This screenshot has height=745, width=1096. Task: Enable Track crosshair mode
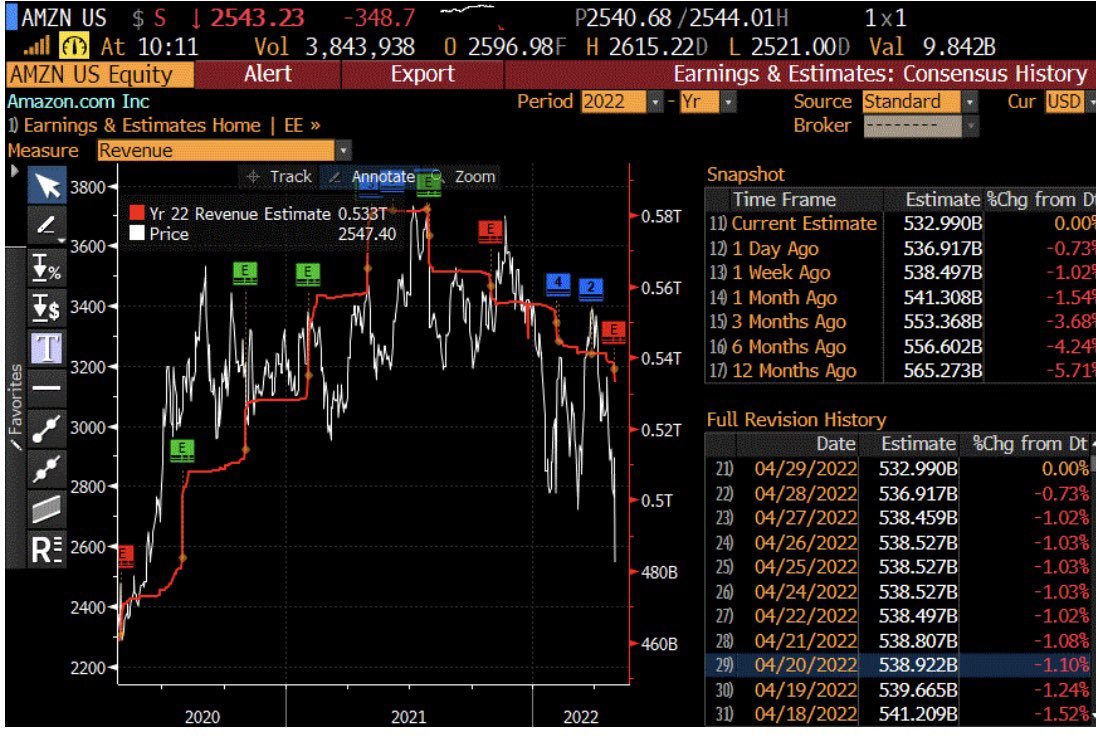point(280,177)
